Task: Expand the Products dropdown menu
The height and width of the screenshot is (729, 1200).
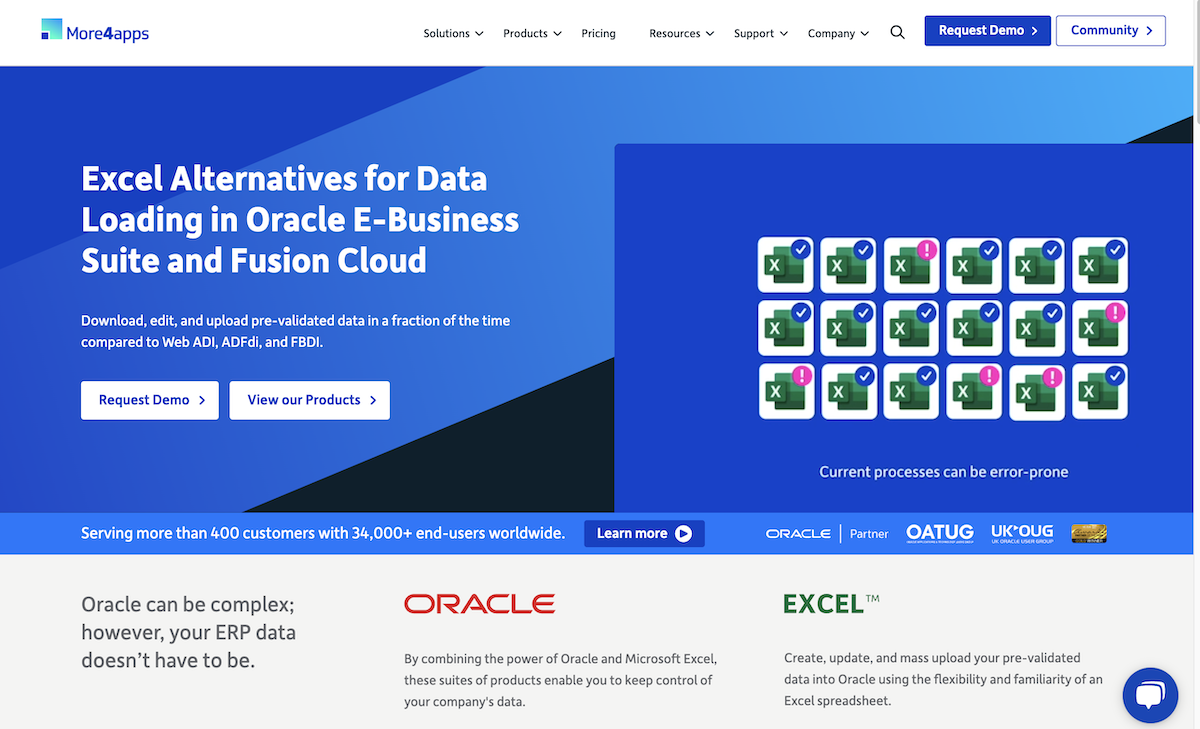Action: [532, 33]
